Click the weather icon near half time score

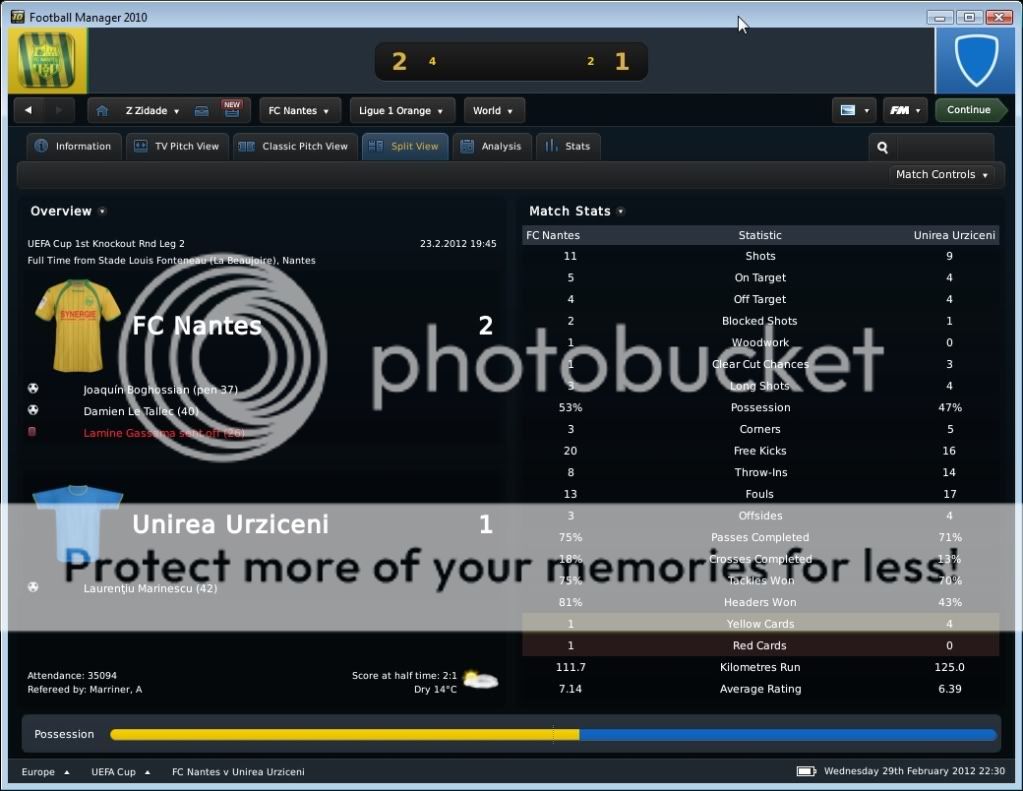(480, 680)
